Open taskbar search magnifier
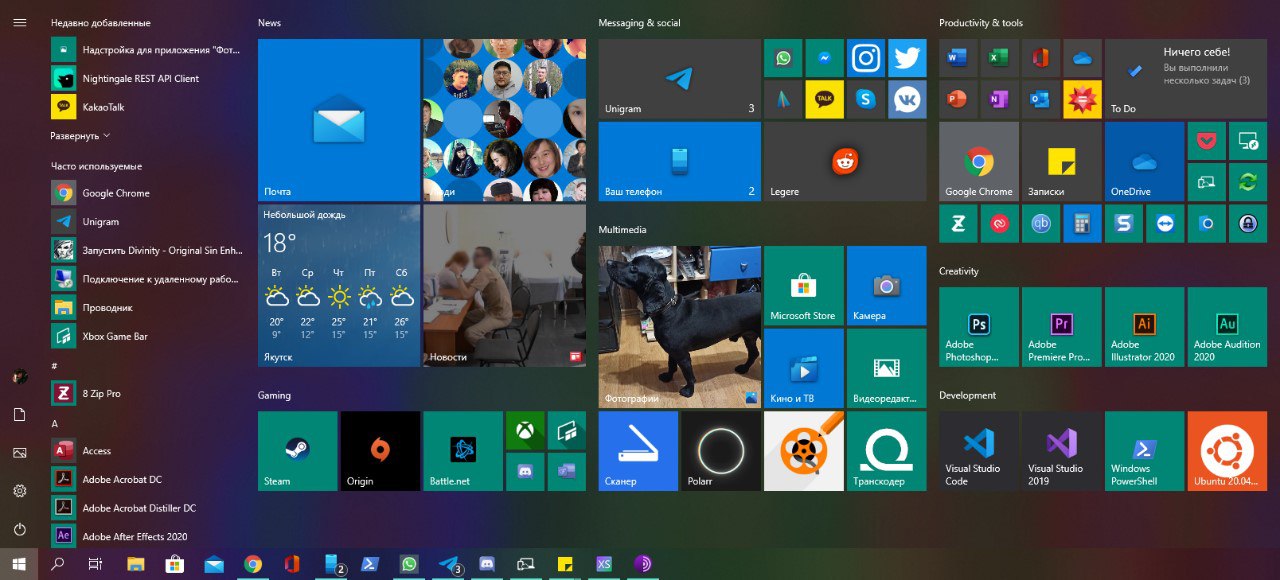This screenshot has width=1280, height=580. (57, 564)
